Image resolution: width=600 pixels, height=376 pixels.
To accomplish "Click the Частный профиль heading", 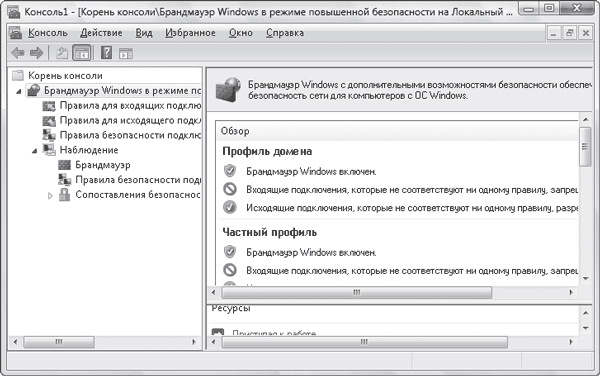I will 270,233.
